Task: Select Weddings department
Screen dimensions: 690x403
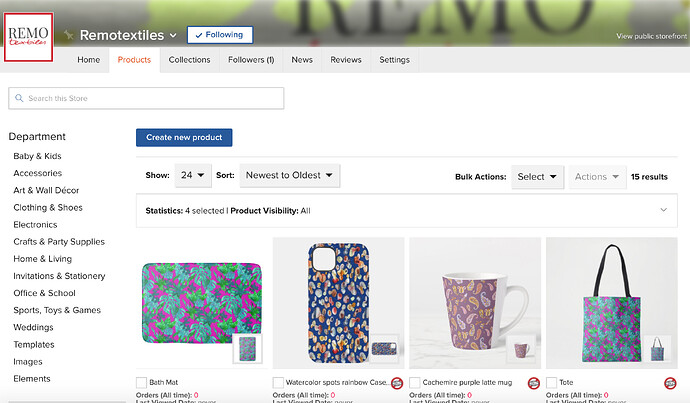Action: 33,328
